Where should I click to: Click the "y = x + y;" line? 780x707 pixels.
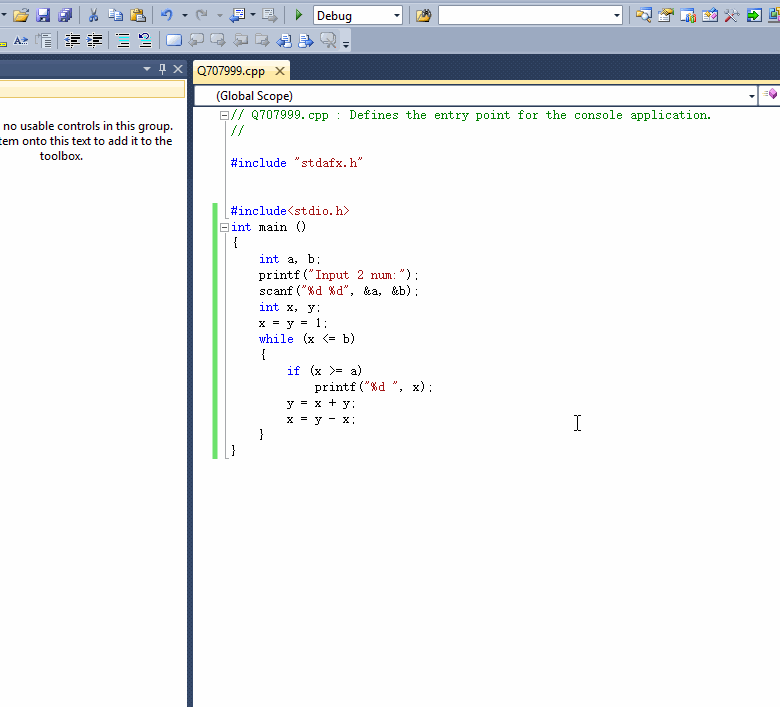coord(321,403)
